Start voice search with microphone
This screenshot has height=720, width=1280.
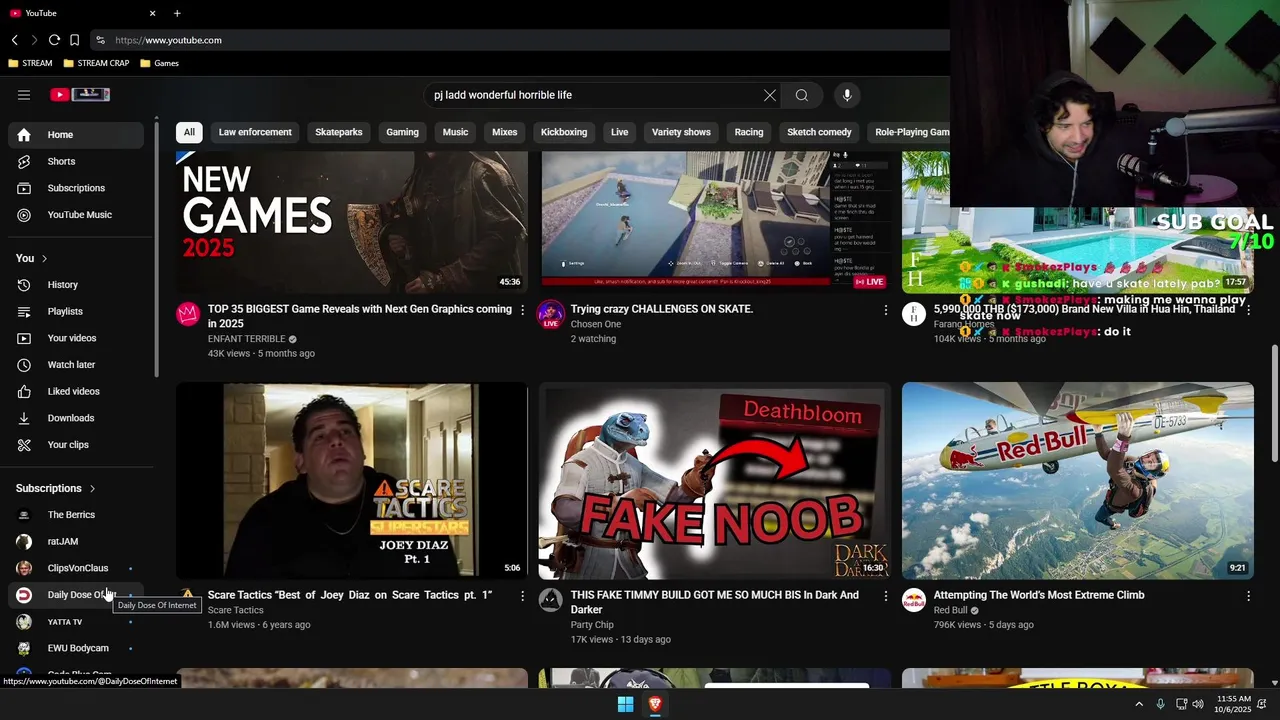(847, 95)
